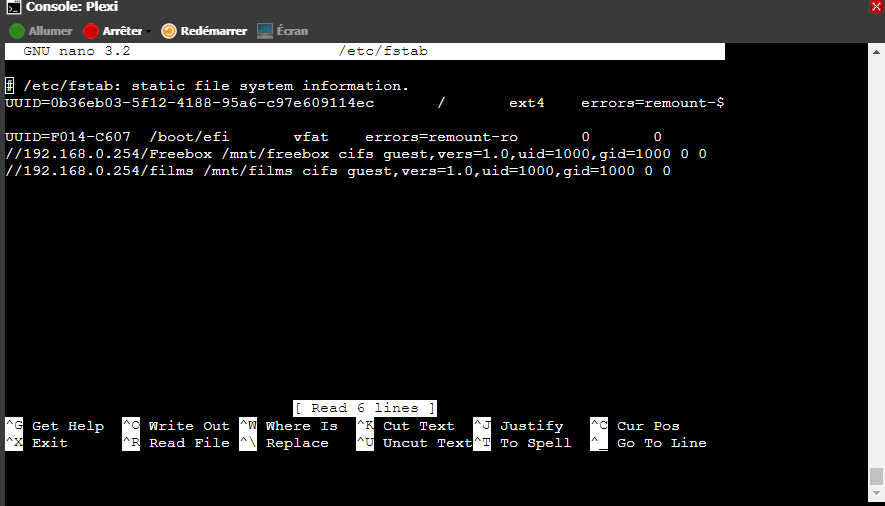Click the vfat filesystem type

[311, 137]
